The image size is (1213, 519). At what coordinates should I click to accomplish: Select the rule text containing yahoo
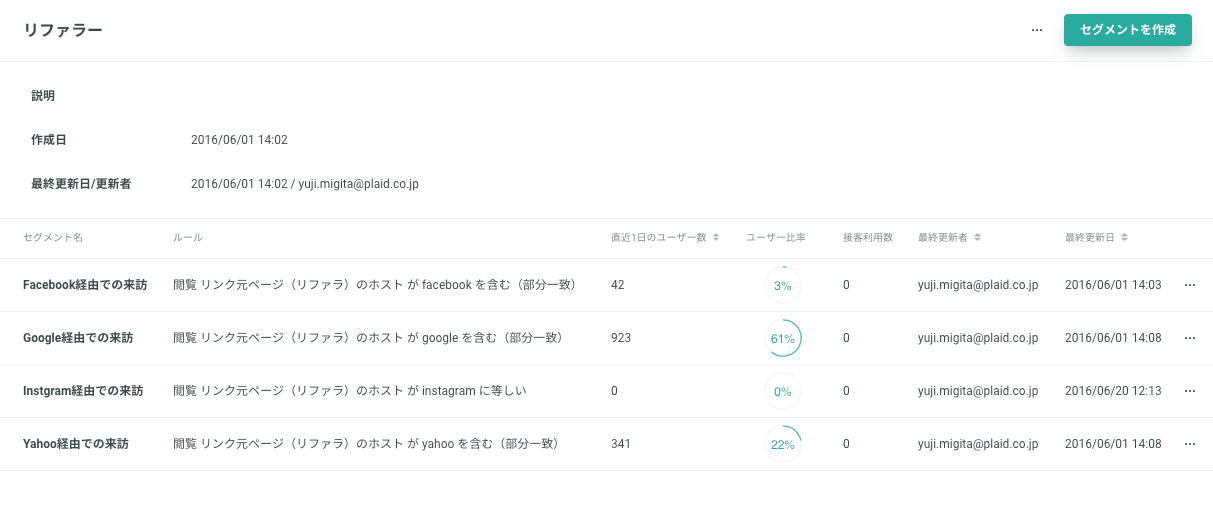click(368, 444)
